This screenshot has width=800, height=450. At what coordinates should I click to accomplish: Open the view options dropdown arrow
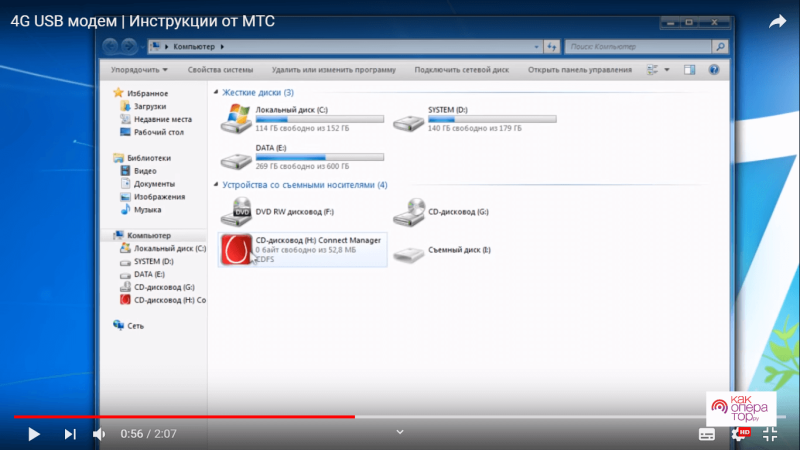click(667, 70)
